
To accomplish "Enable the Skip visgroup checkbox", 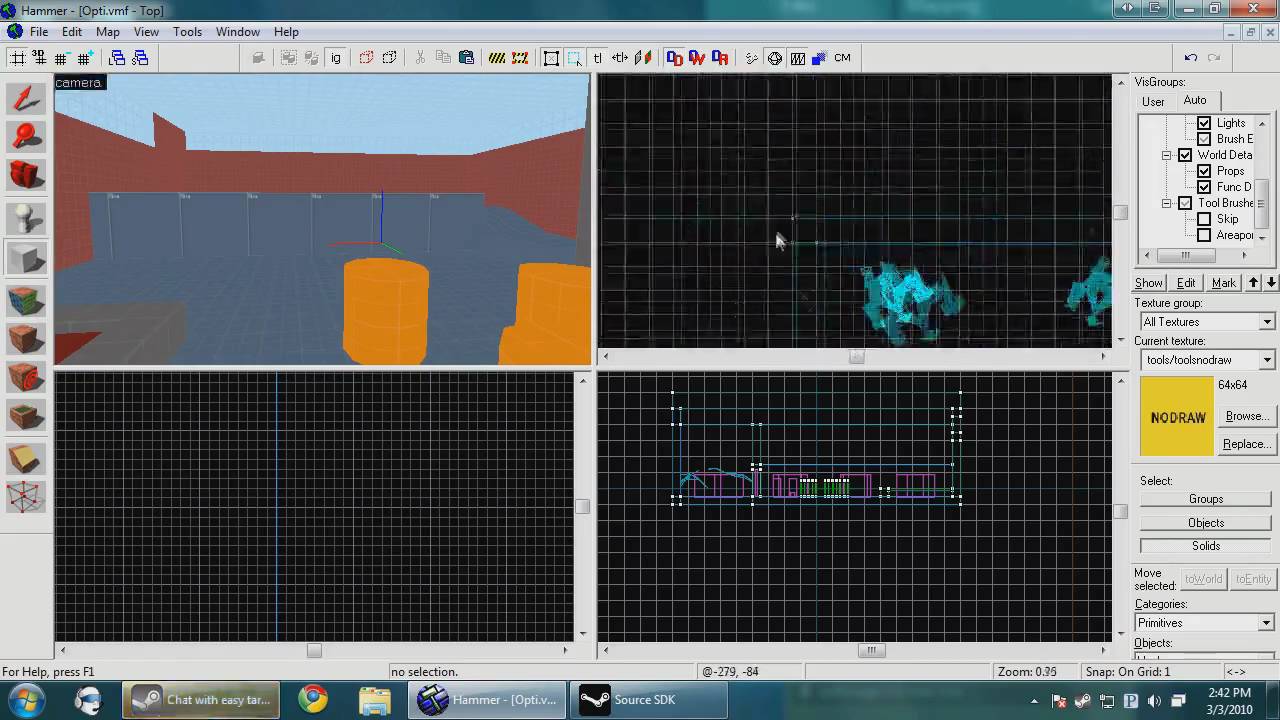I will [x=1204, y=219].
